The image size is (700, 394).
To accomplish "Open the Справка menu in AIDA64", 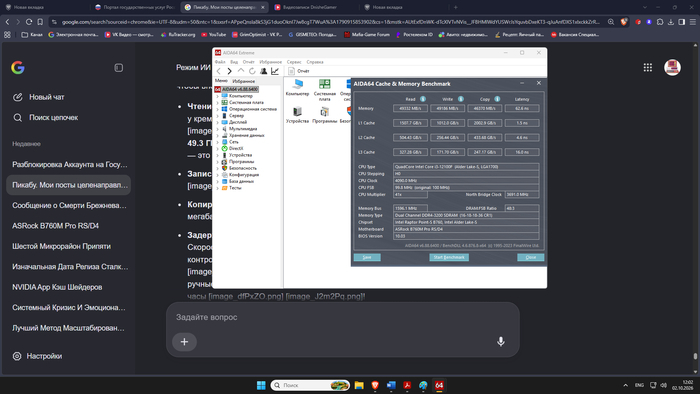I will point(315,62).
